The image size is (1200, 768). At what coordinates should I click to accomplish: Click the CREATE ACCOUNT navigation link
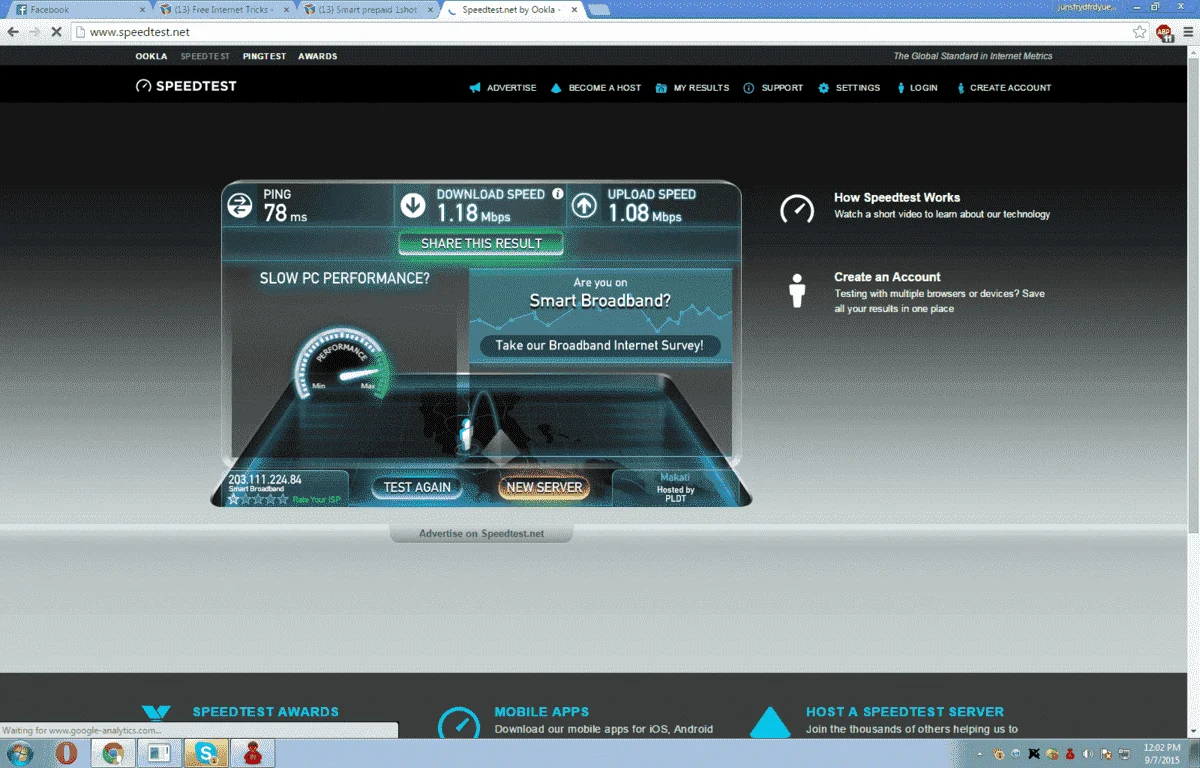(1011, 88)
